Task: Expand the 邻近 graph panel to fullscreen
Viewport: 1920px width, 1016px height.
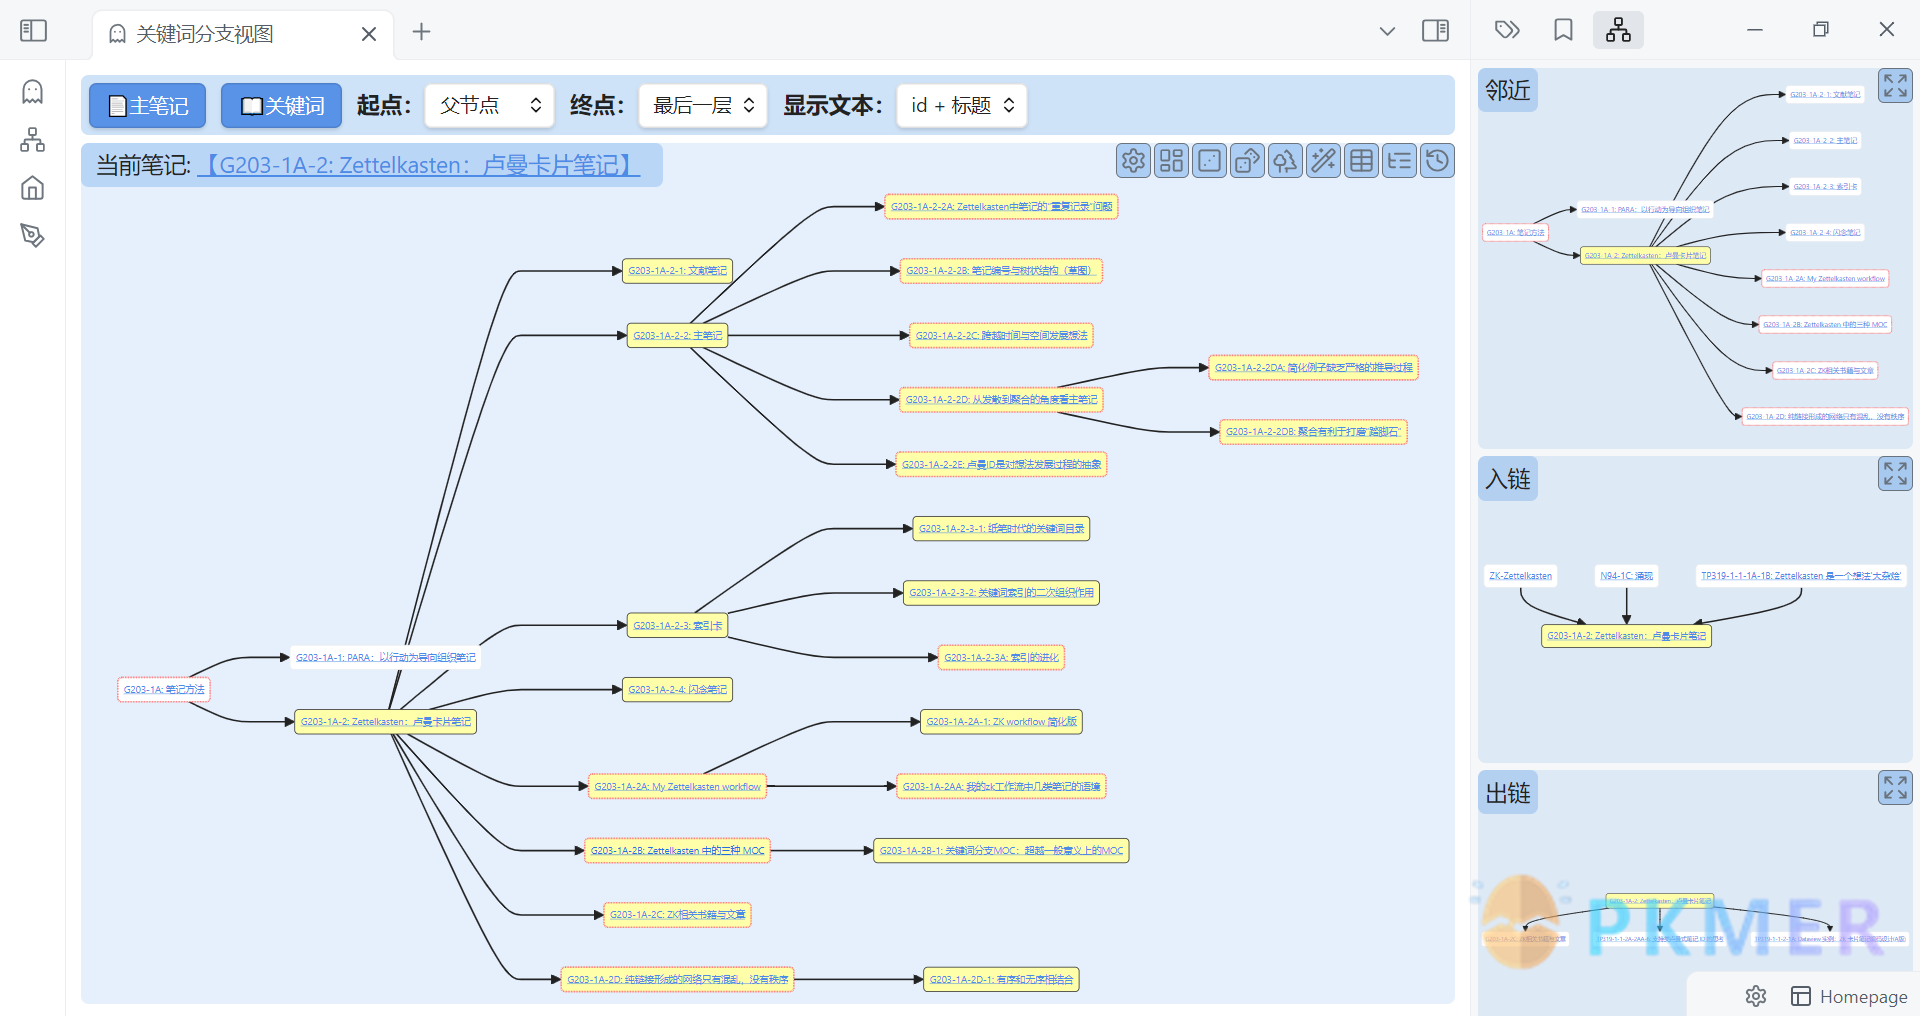Action: [x=1894, y=86]
